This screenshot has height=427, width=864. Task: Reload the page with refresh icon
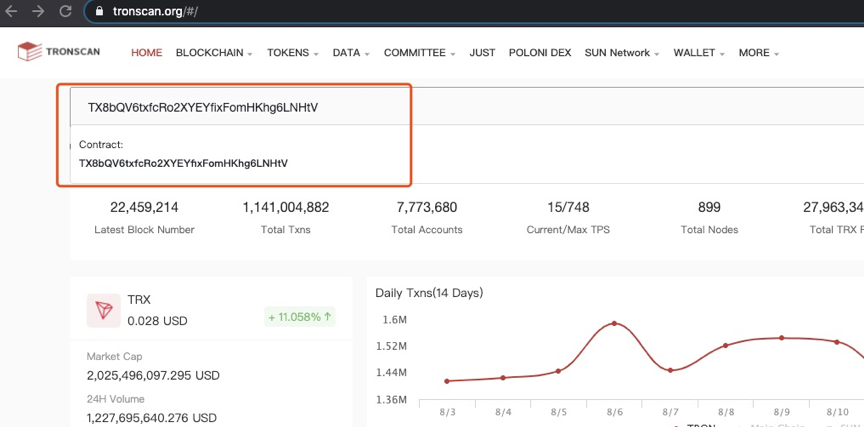point(66,12)
